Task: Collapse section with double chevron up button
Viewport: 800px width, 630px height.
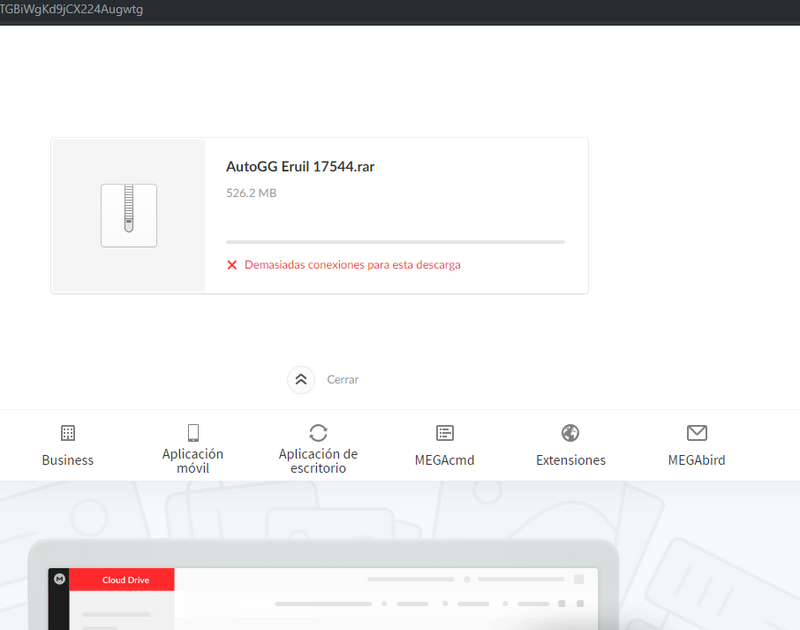Action: click(x=301, y=380)
